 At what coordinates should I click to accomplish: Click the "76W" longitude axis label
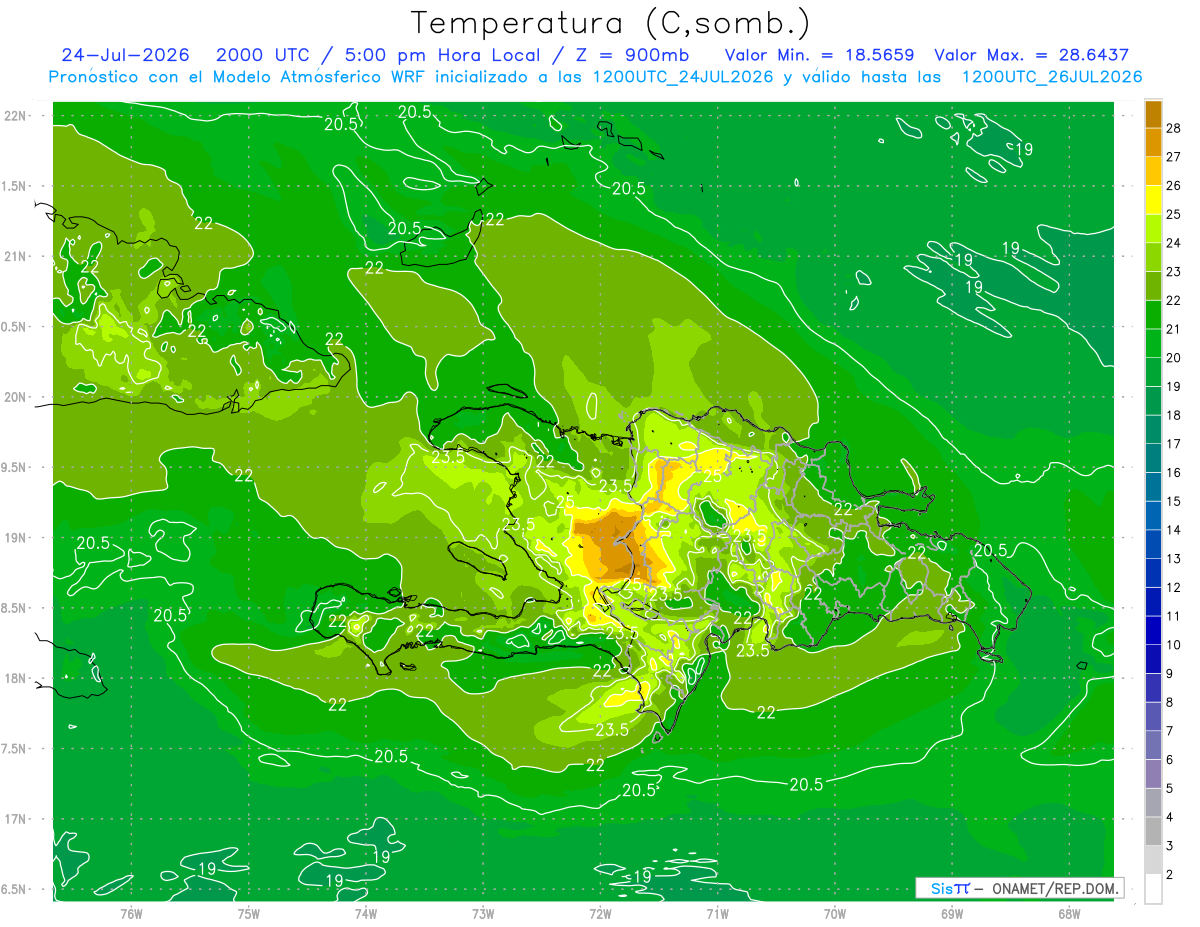[131, 913]
